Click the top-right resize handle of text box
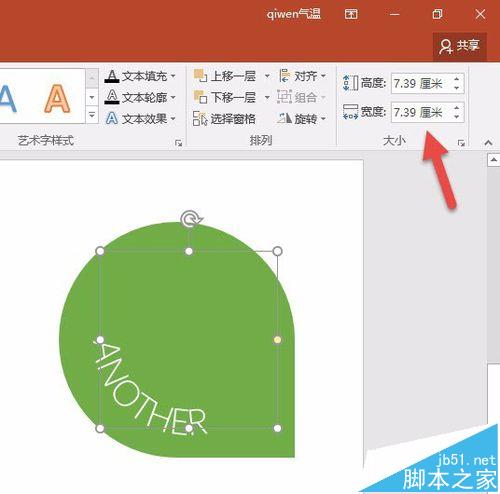 point(277,251)
